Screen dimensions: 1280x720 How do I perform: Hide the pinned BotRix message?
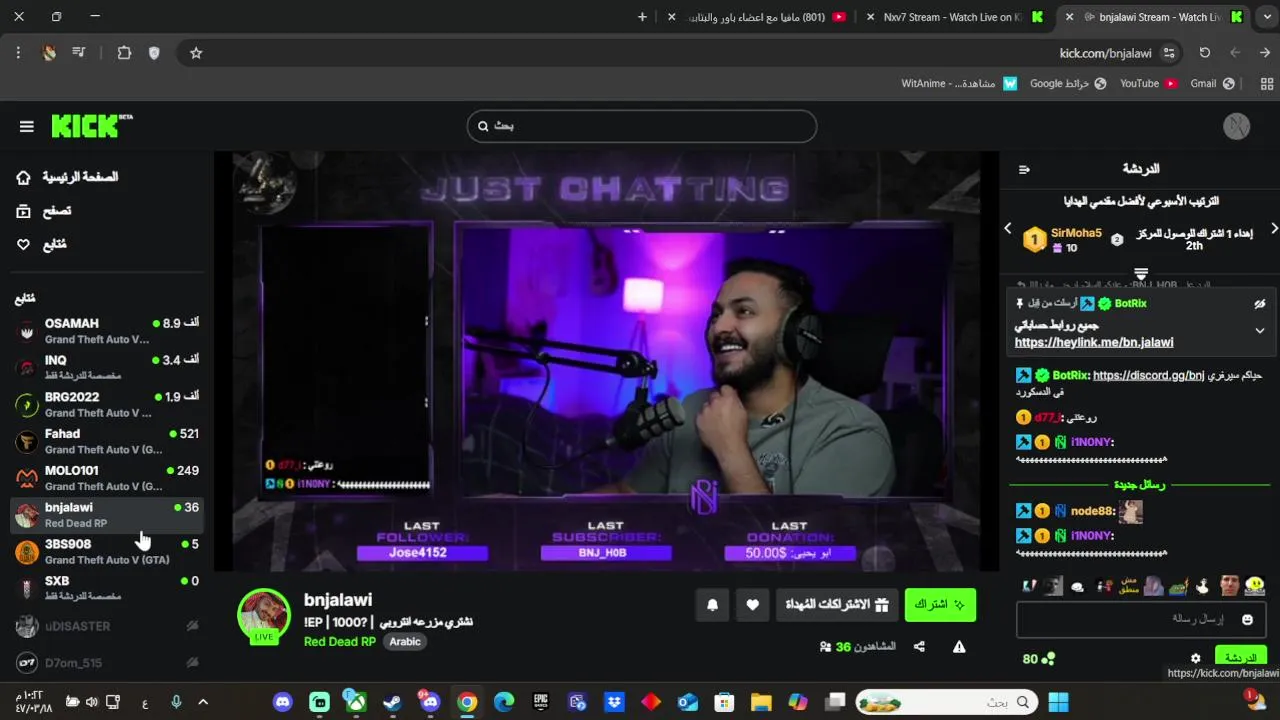coord(1260,303)
